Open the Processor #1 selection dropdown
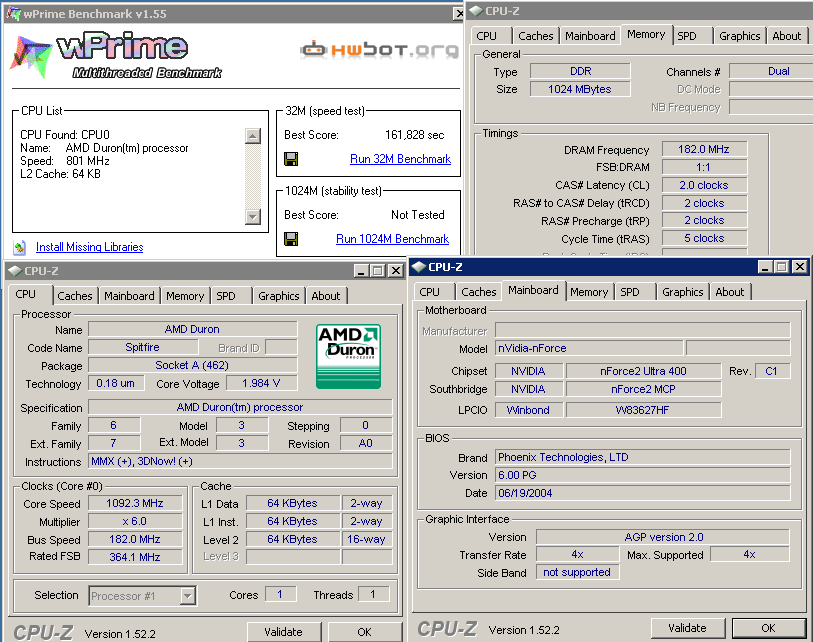The image size is (813, 642). (187, 596)
